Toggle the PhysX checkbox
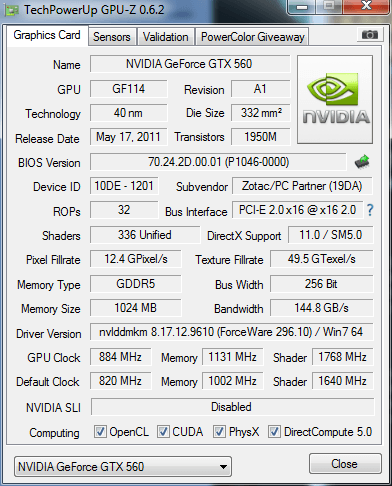This screenshot has height=486, width=392. (x=219, y=431)
